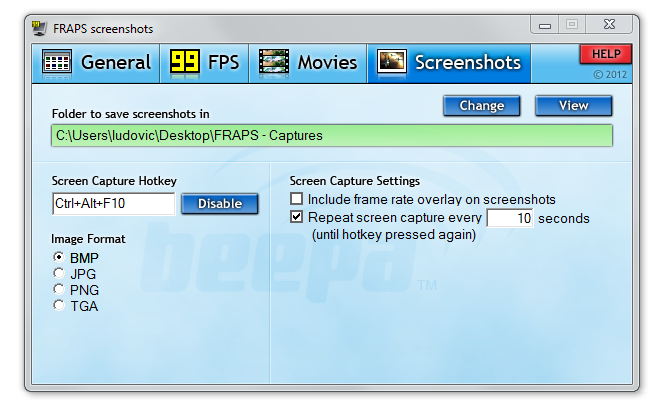Click the '(until hotkey pressed again)' note
This screenshot has height=410, width=668.
tap(394, 235)
